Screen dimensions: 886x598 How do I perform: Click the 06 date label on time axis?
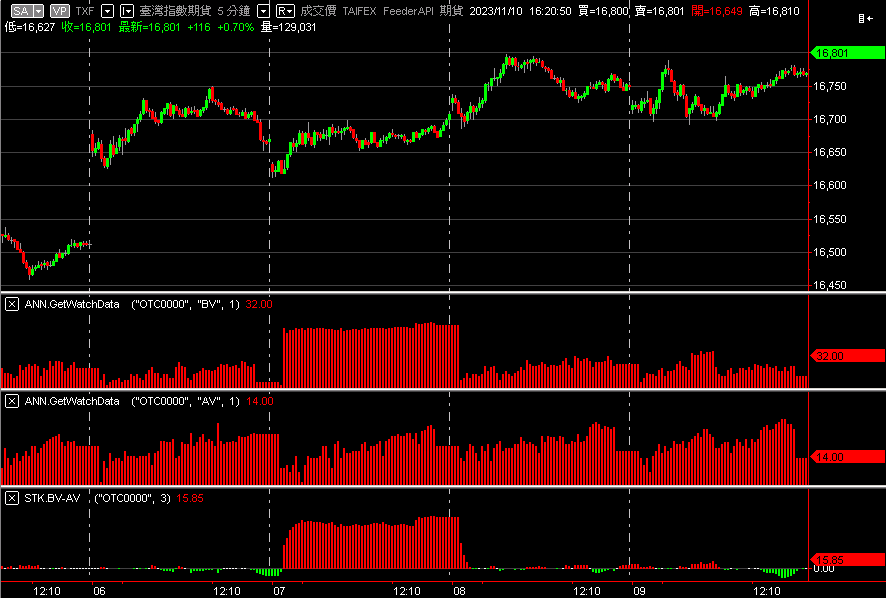pyautogui.click(x=99, y=591)
